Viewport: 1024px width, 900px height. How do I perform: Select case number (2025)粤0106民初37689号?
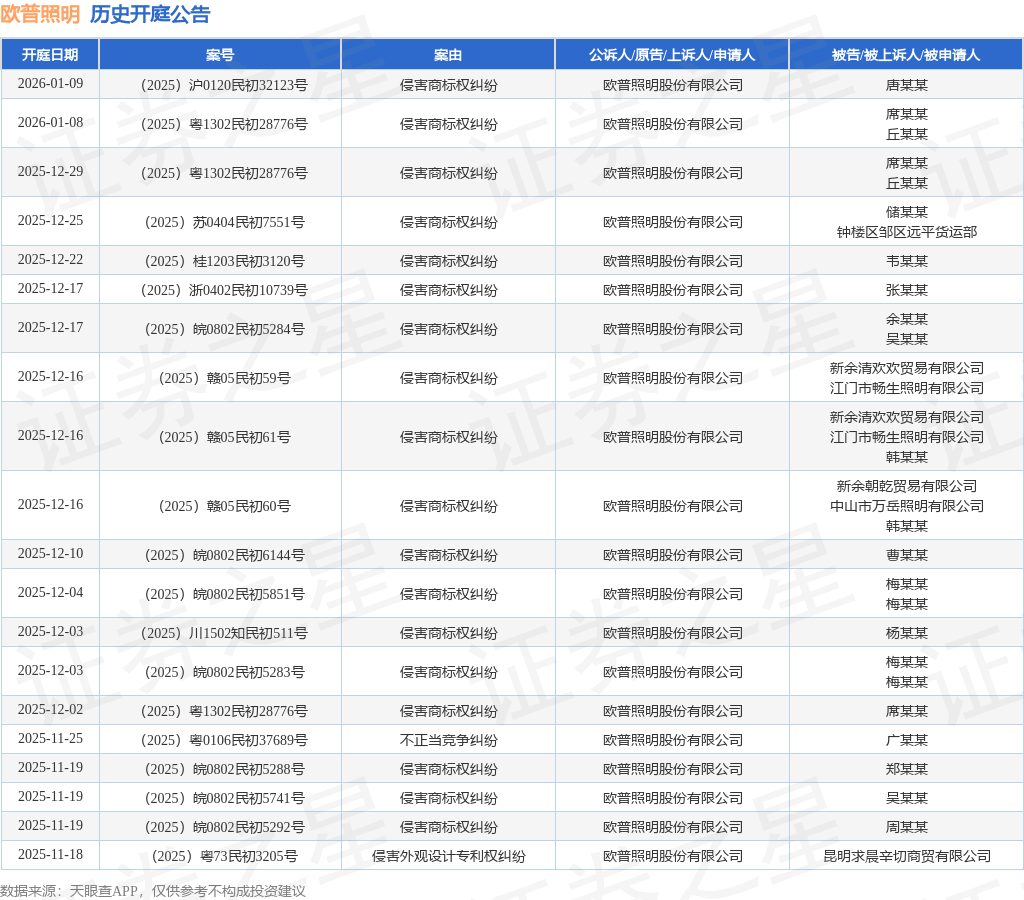224,740
